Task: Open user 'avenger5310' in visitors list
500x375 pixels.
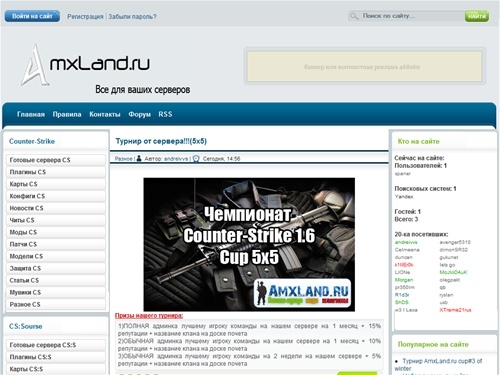Action: click(x=455, y=242)
